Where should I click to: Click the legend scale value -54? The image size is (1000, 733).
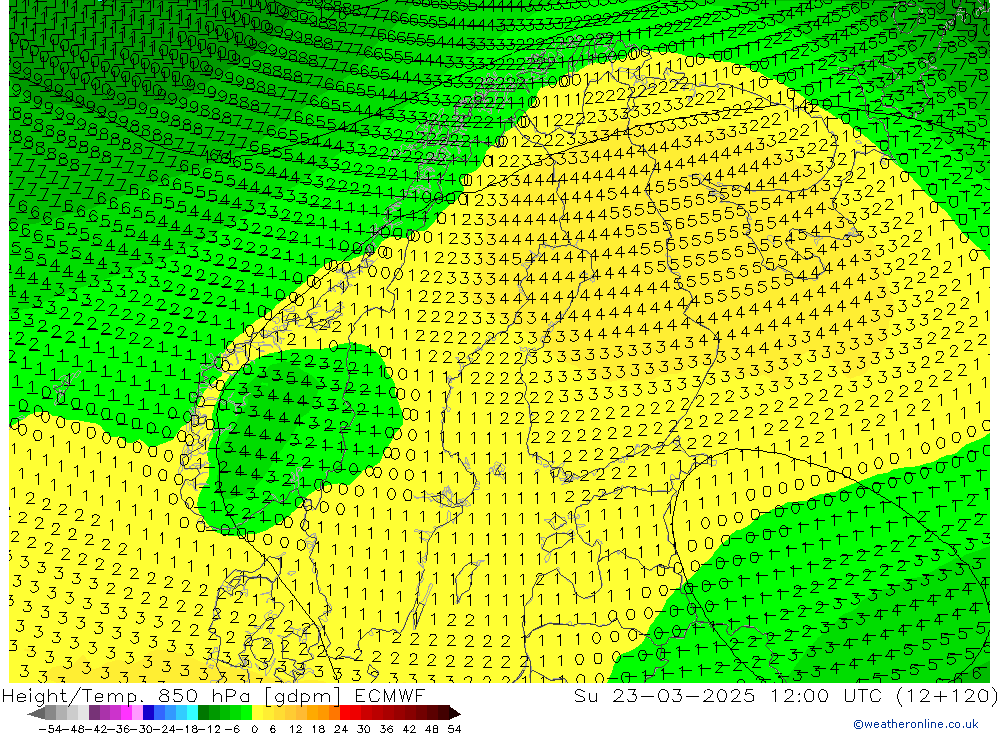[49, 728]
